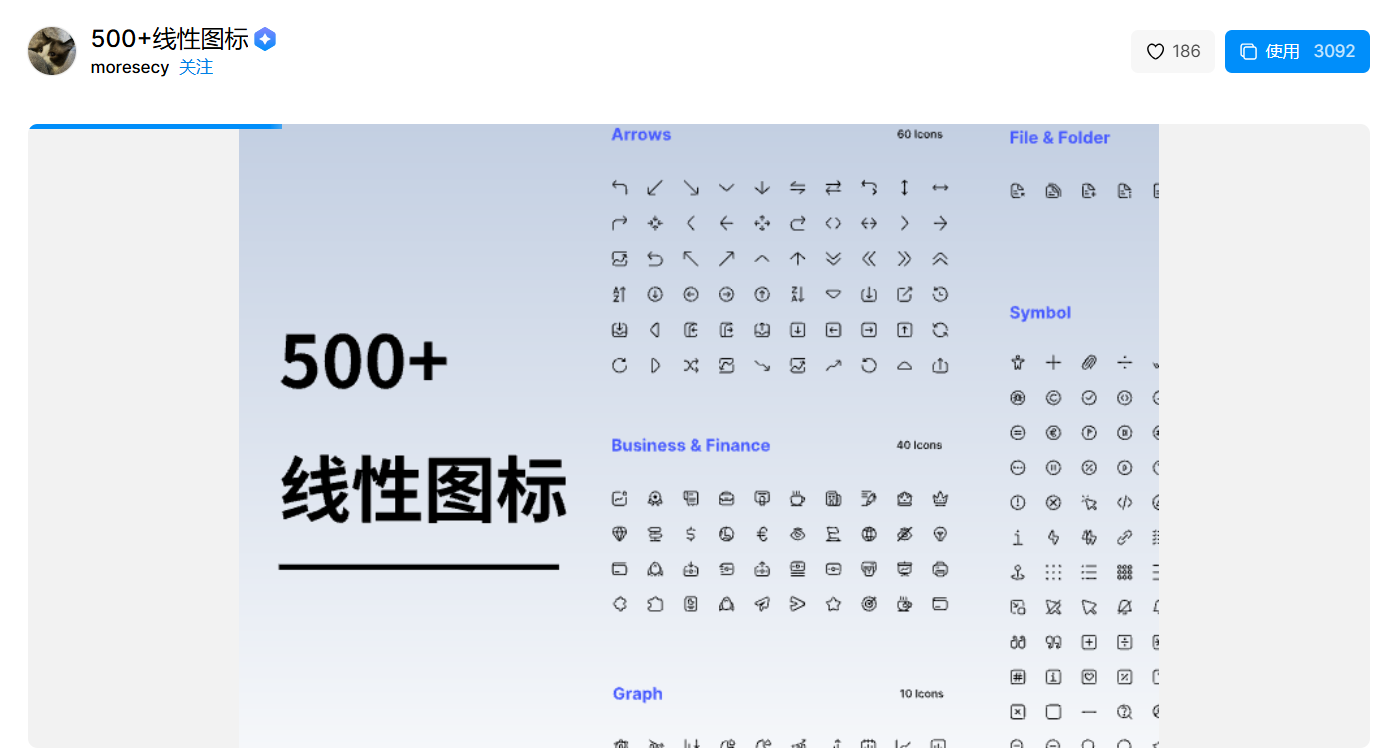The height and width of the screenshot is (749, 1400).
Task: Click the history clock arrow icon
Action: pos(940,294)
